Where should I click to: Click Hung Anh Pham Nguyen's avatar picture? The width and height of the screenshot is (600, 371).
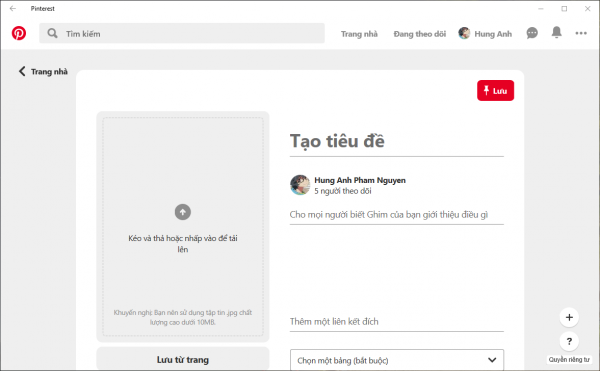(300, 185)
